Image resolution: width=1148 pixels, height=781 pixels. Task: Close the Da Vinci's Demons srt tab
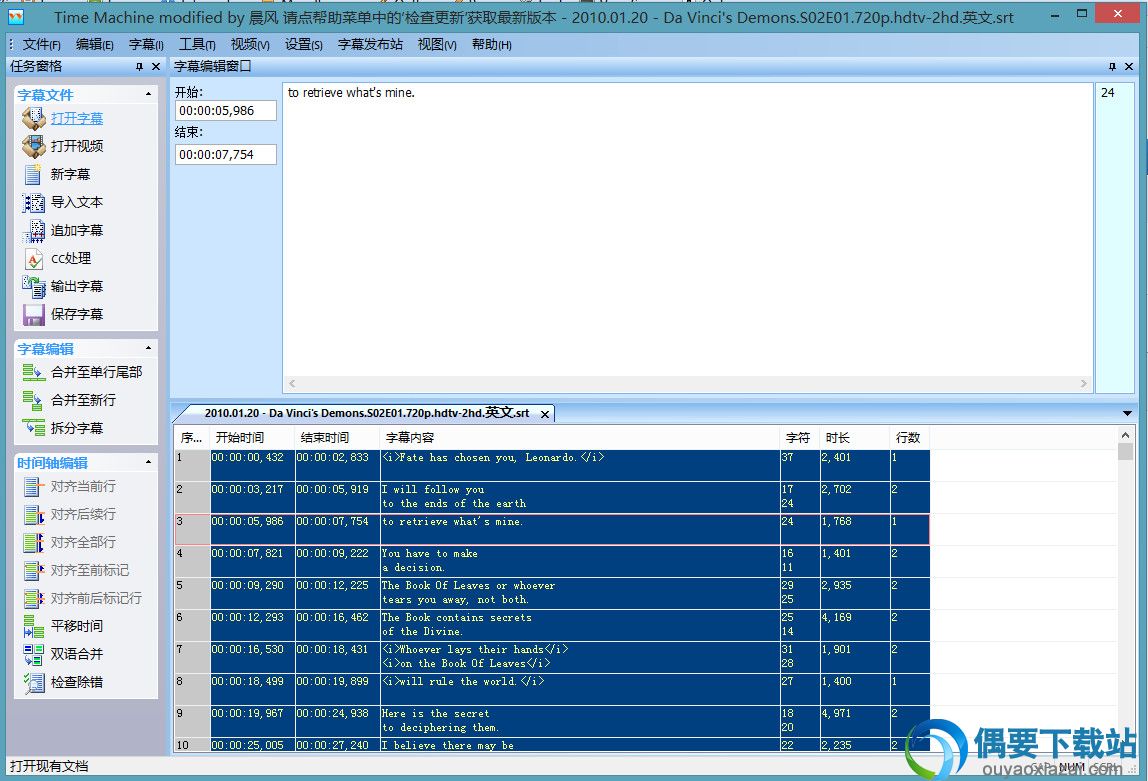(545, 414)
